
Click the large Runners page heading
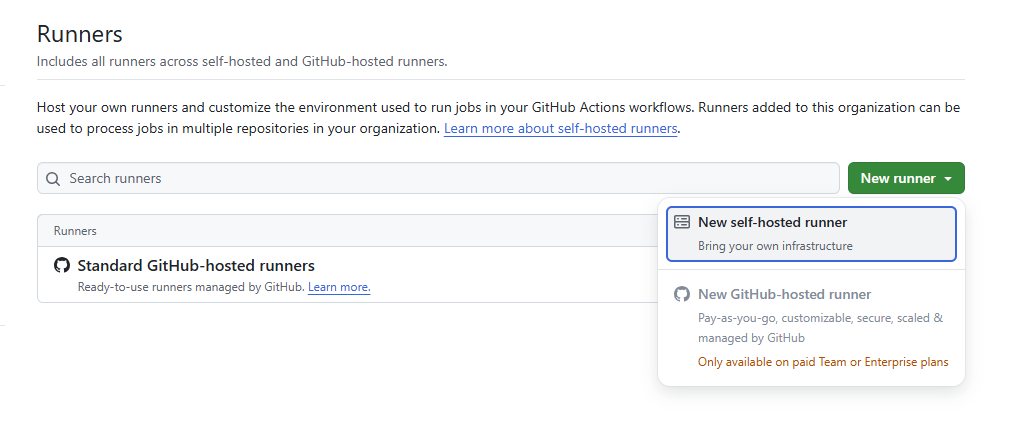(80, 34)
